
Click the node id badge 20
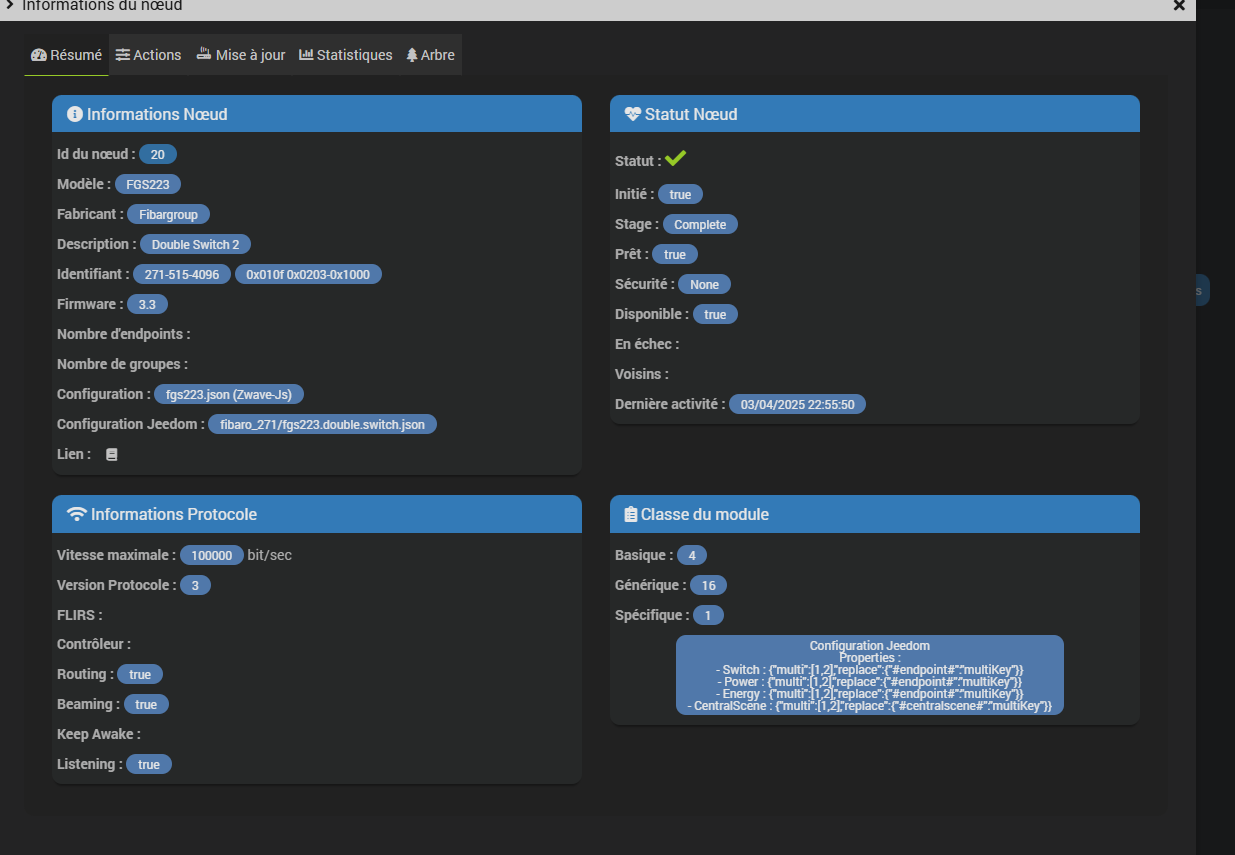coord(158,154)
